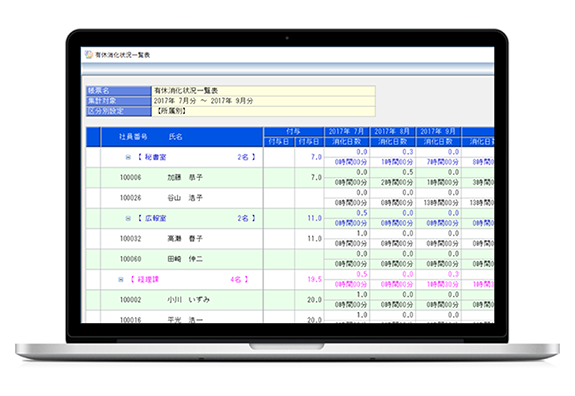Click the 秘書室 group label text

coord(155,157)
